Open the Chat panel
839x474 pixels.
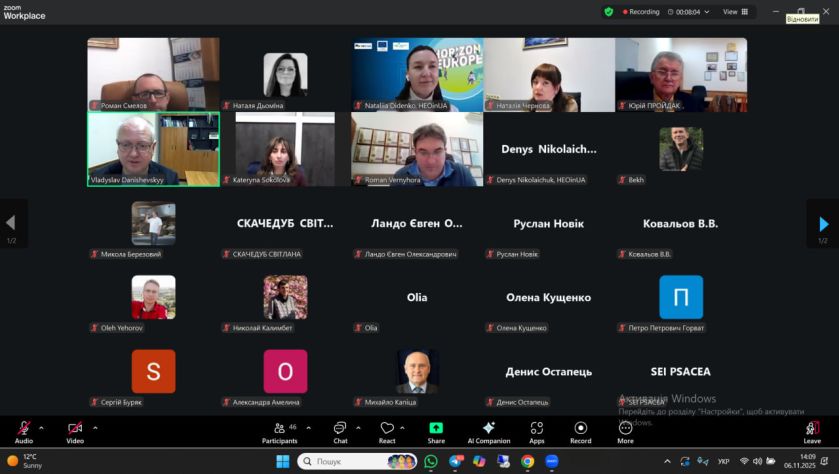click(x=340, y=432)
